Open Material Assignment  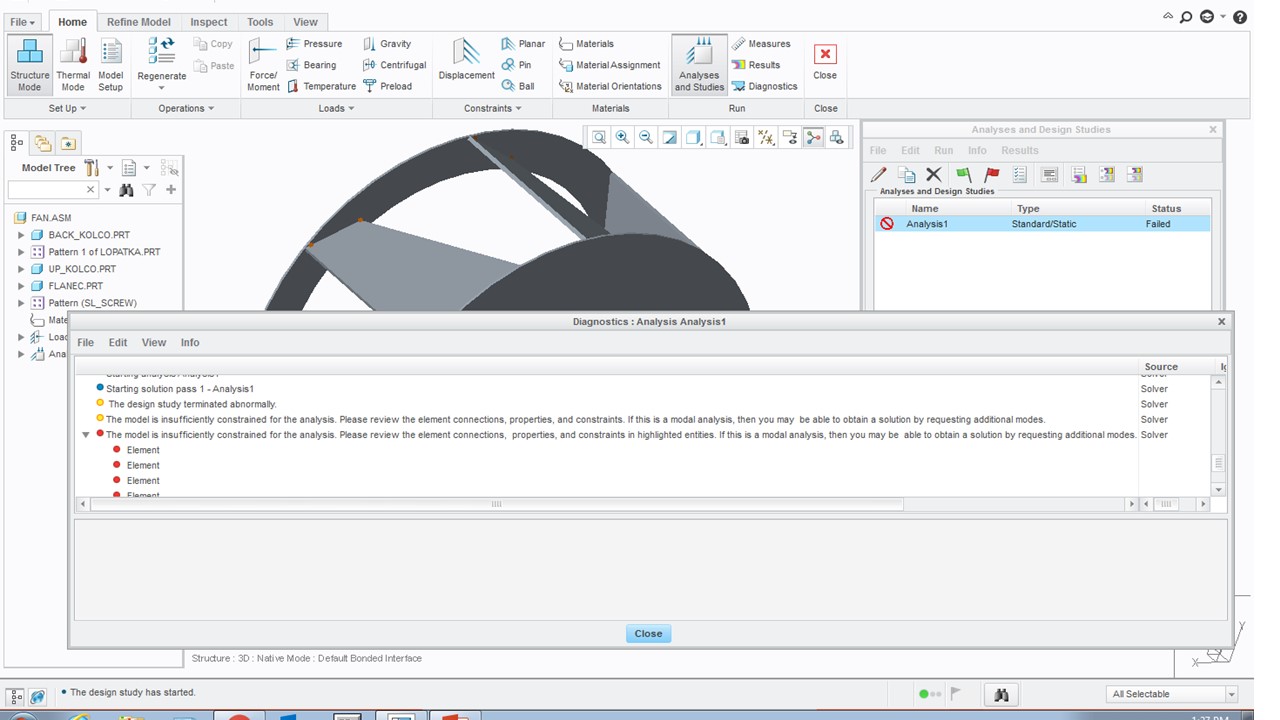(x=609, y=65)
